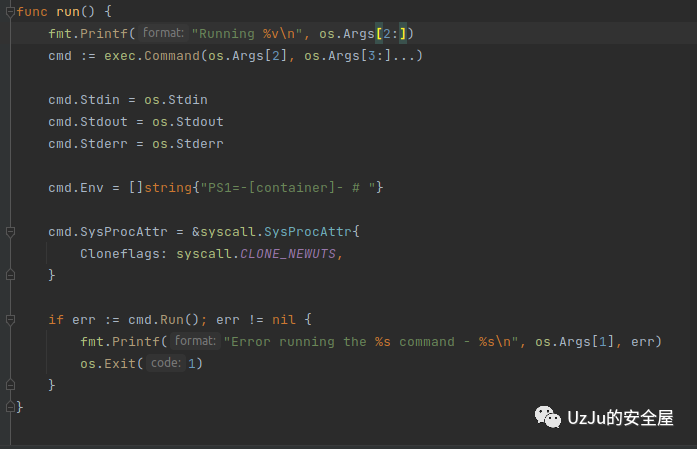The width and height of the screenshot is (697, 449).
Task: Click fold-end marker closing the if err block
Action: (x=11, y=385)
